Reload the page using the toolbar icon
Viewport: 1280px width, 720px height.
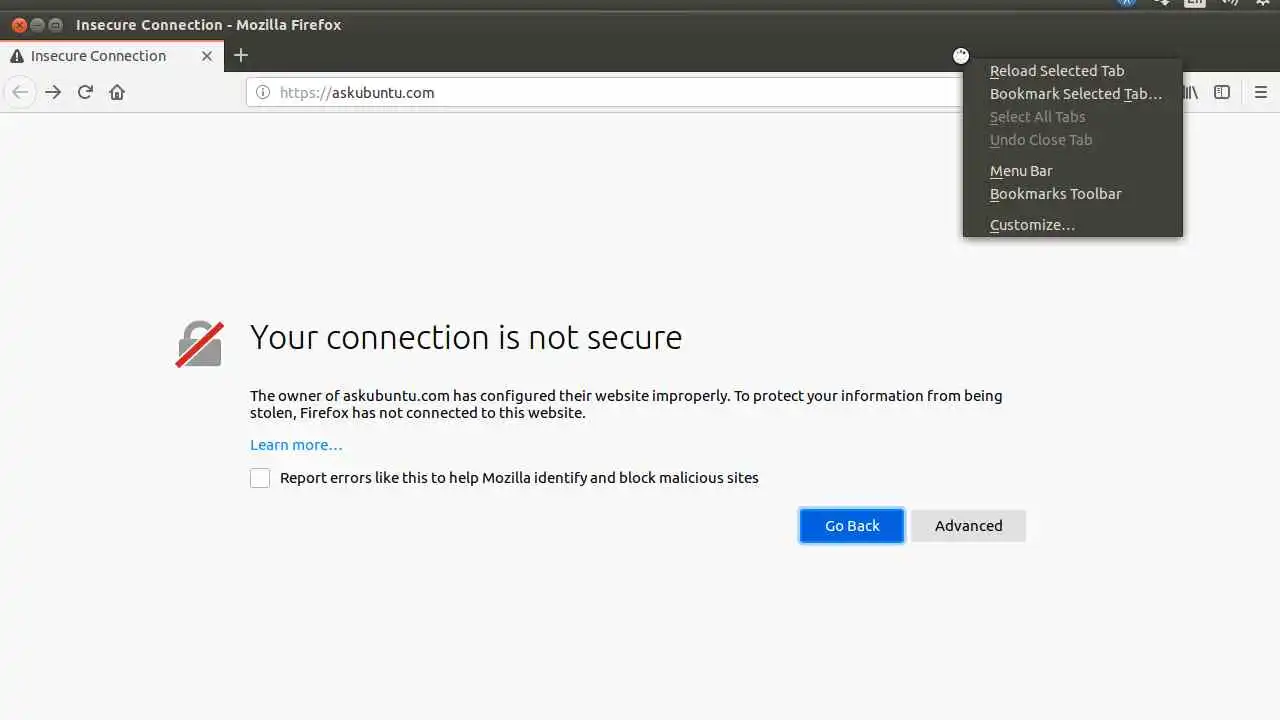click(x=85, y=92)
